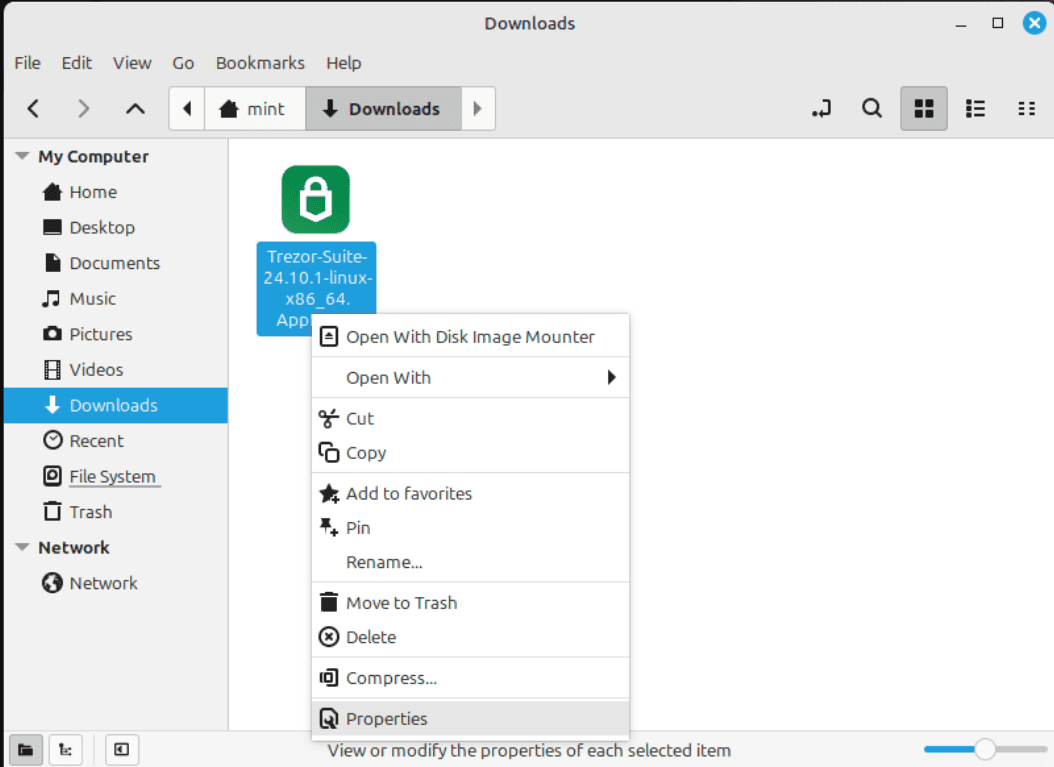
Task: Open Home in the sidebar
Action: pos(116,192)
